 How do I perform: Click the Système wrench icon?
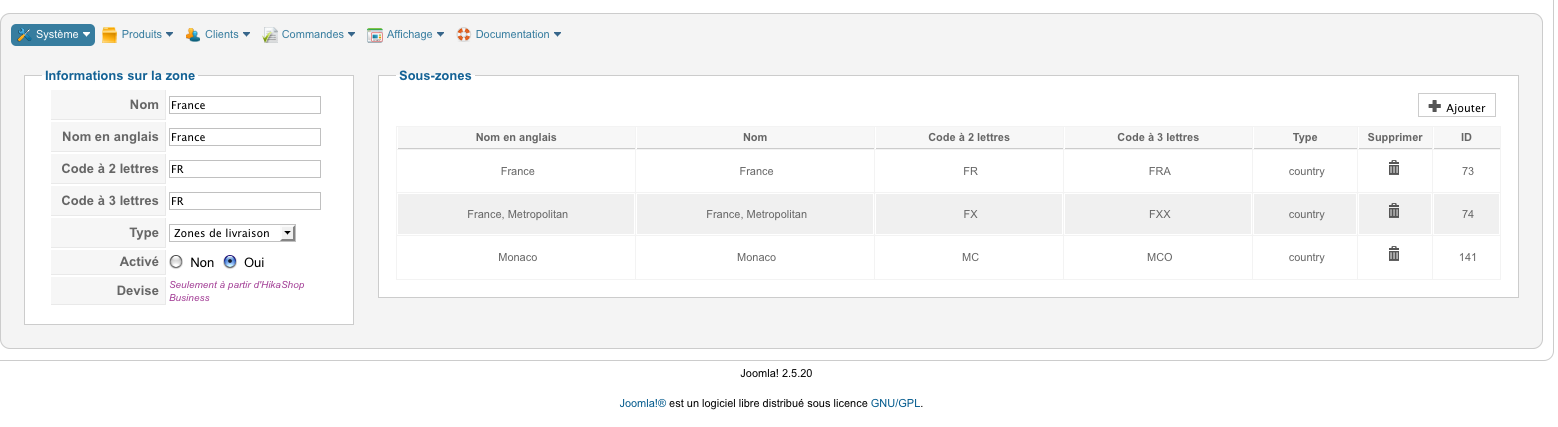point(24,35)
